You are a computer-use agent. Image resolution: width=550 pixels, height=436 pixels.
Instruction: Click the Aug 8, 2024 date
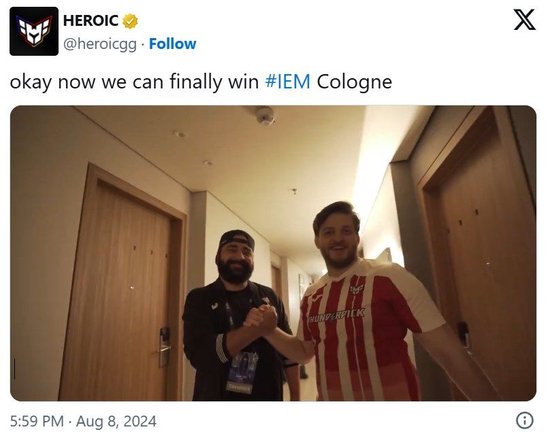(116, 421)
